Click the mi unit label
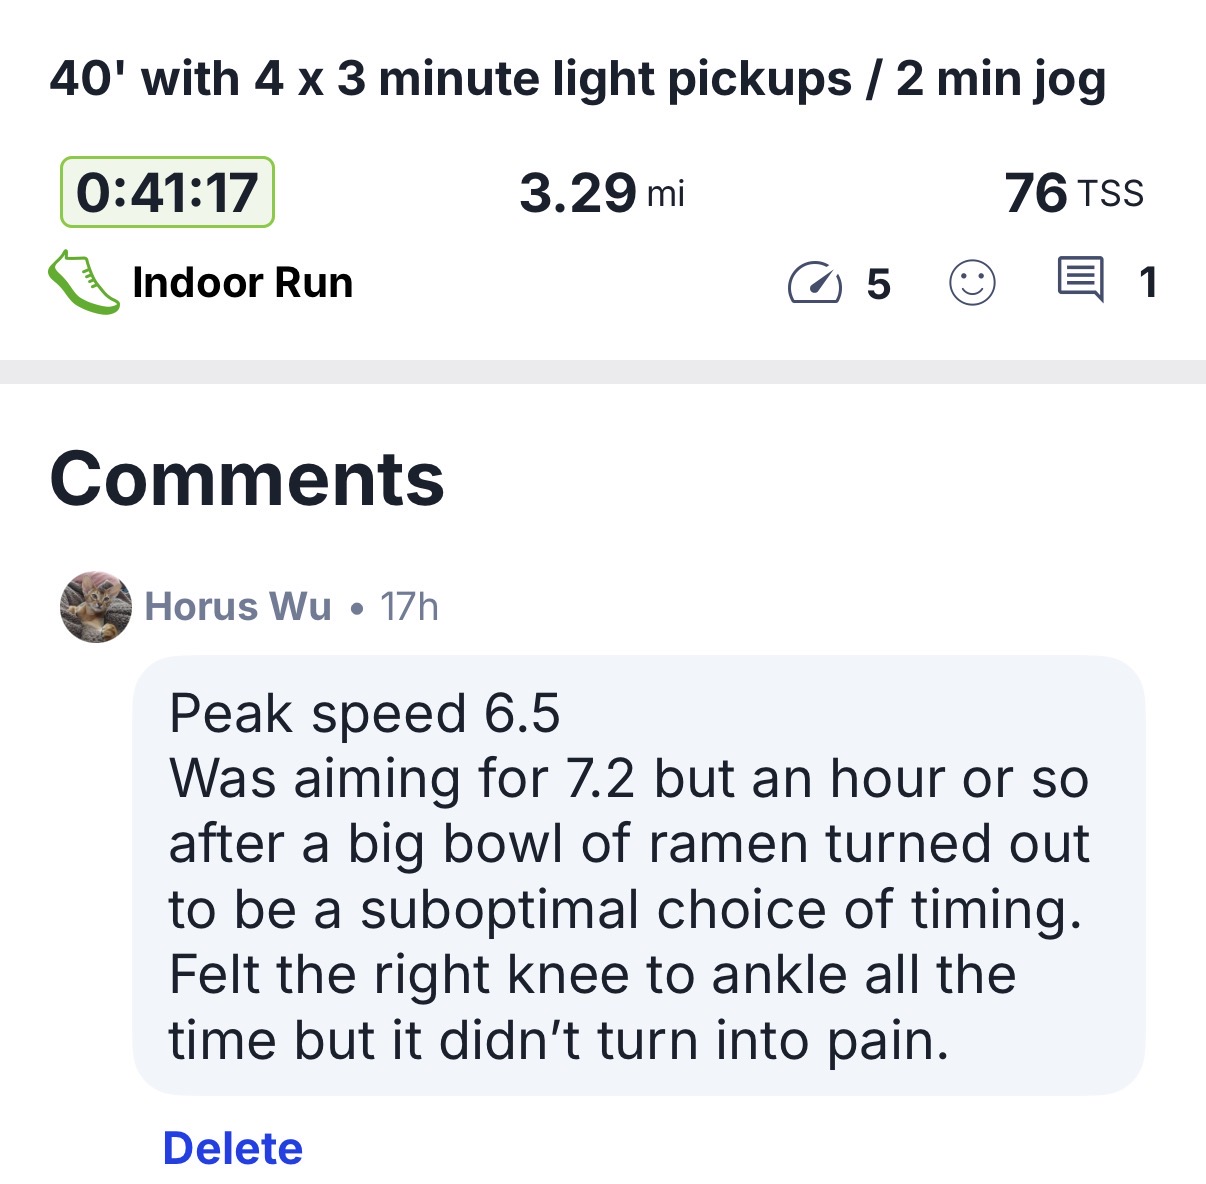Screen dimensions: 1206x1184 click(x=666, y=194)
